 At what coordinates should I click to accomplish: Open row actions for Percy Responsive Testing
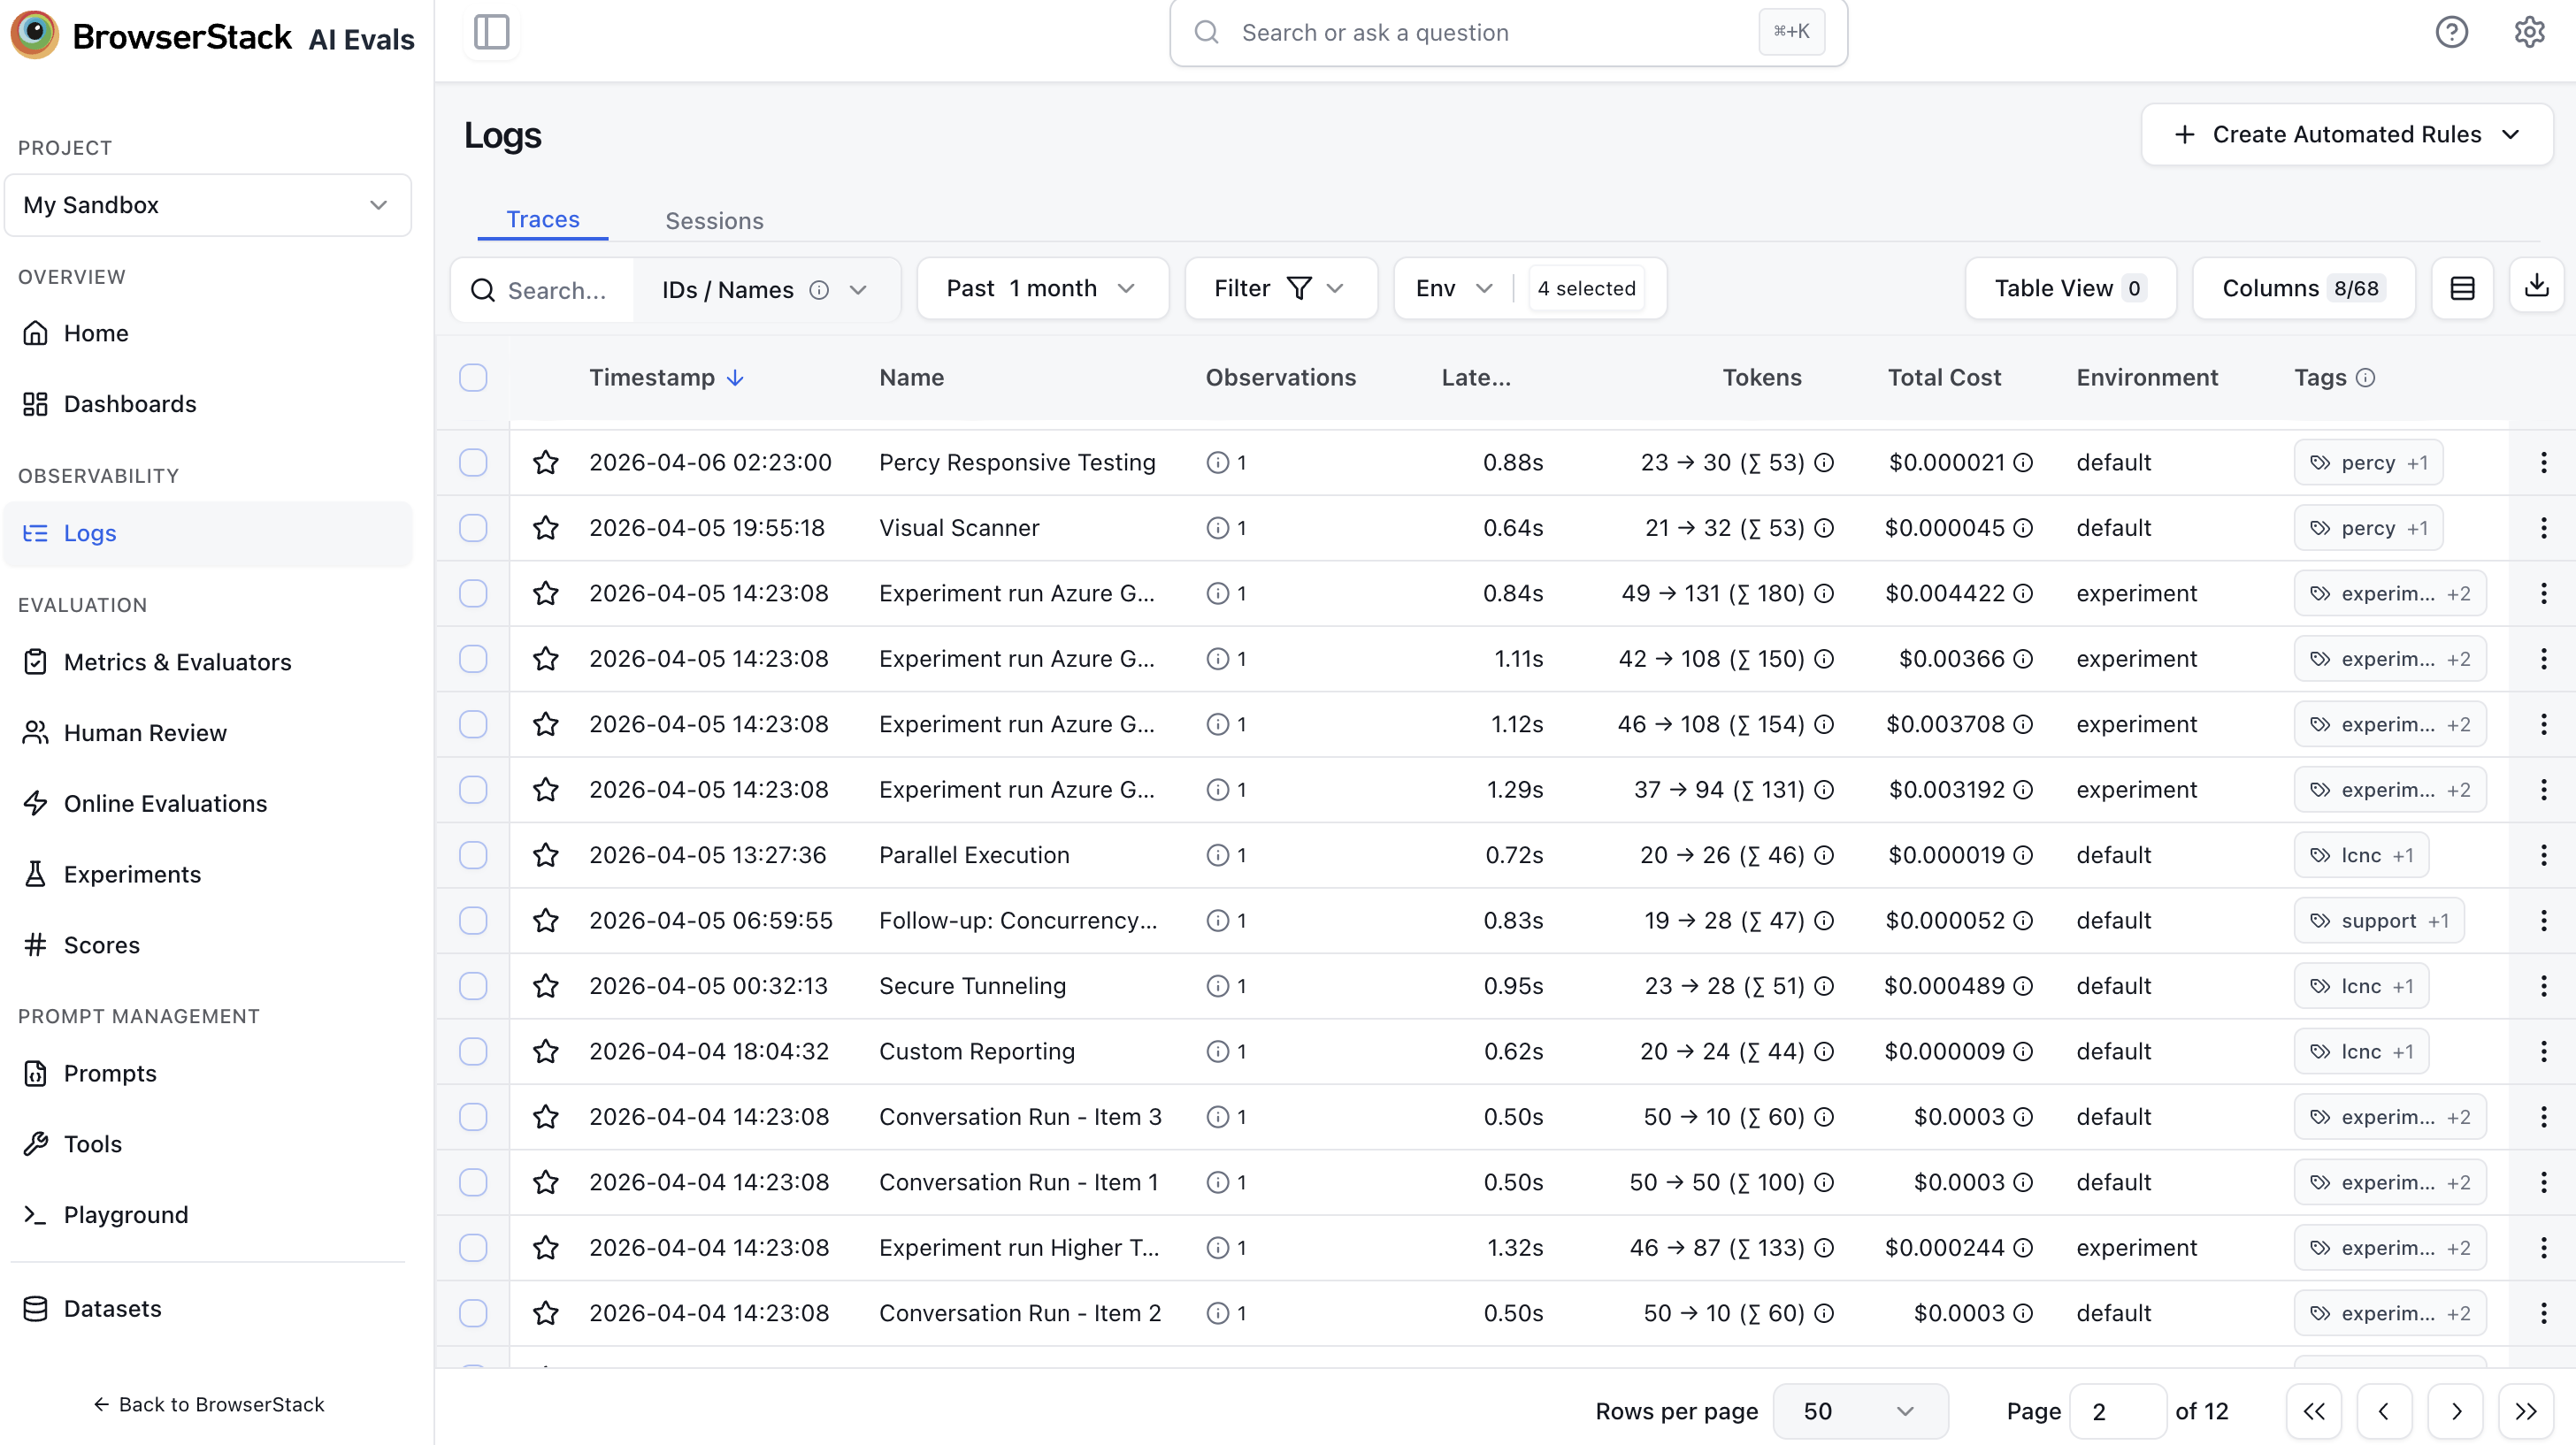click(x=2543, y=462)
